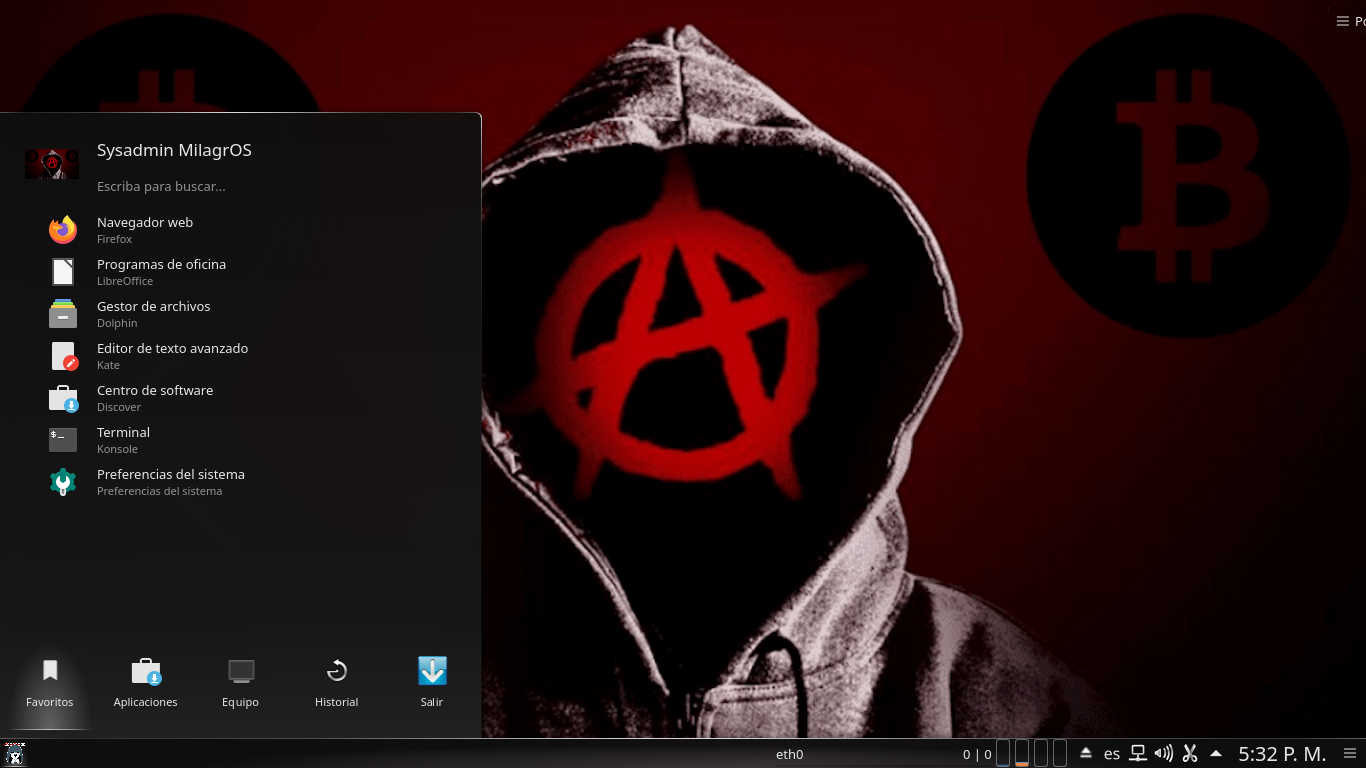Switch to the Equipo tab

tap(241, 682)
